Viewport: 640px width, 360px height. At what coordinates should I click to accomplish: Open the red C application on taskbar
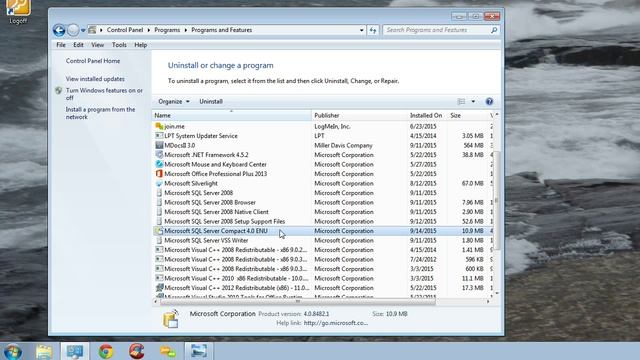(137, 351)
